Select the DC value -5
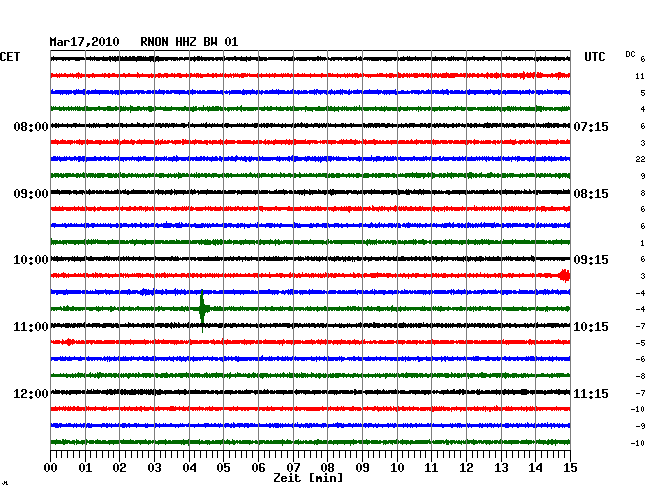650x494 pixels. pos(640,343)
